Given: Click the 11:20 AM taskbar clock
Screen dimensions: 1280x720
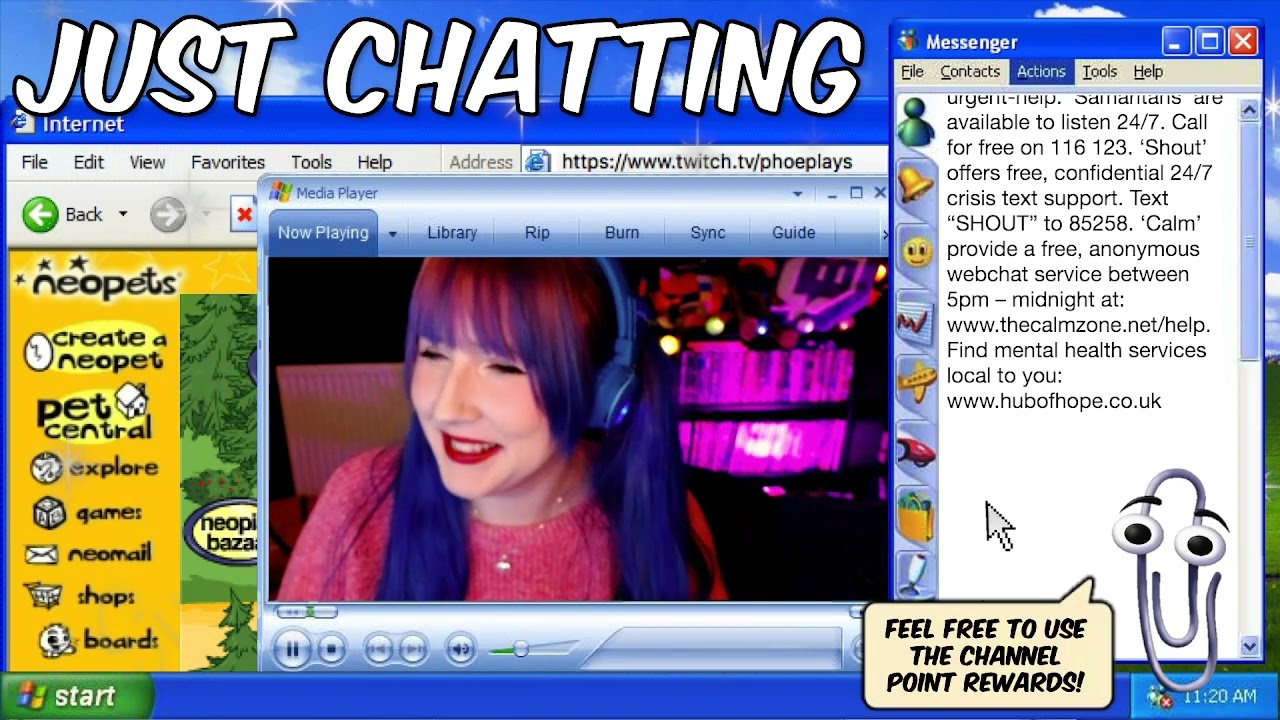Looking at the screenshot, I should [1219, 696].
